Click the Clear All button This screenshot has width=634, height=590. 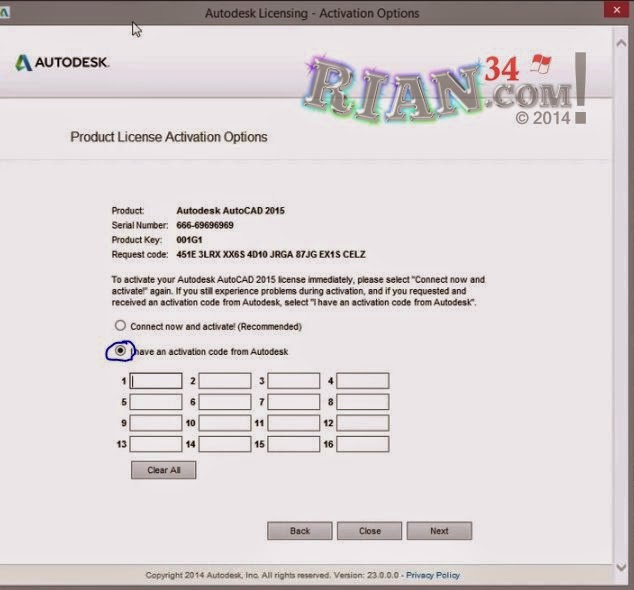164,470
